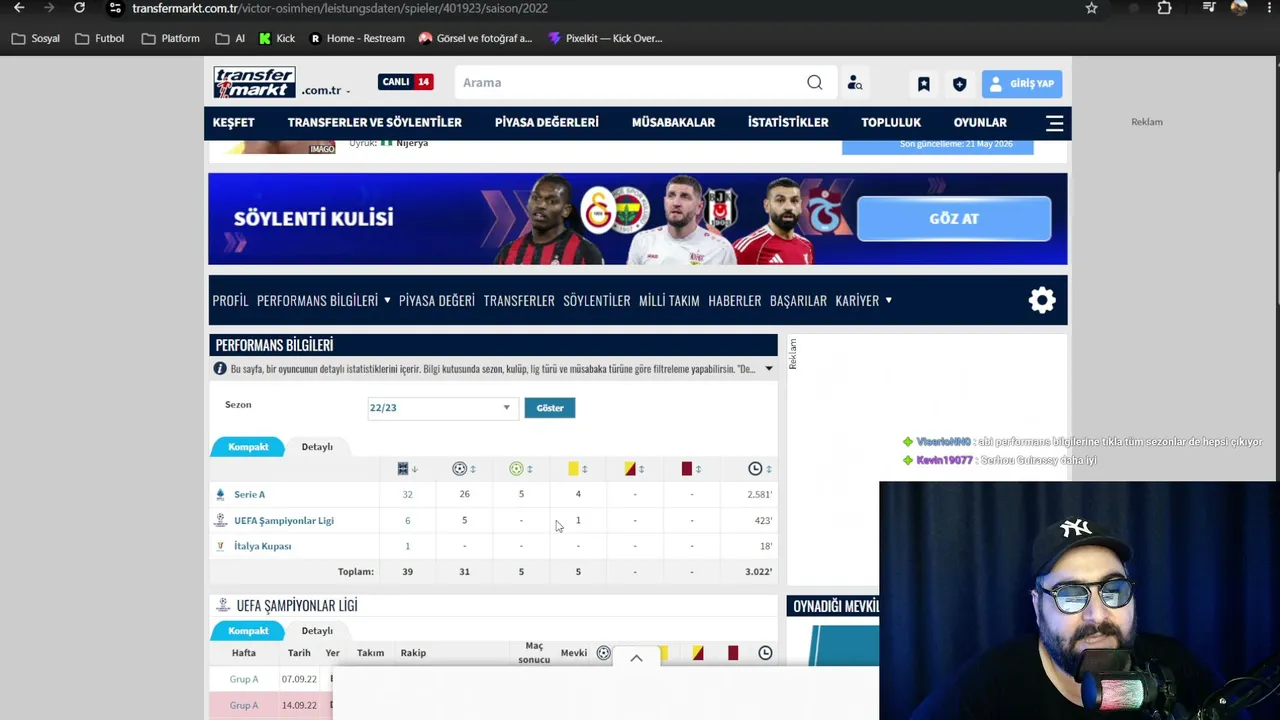Open the player's Başarılar page

click(798, 300)
